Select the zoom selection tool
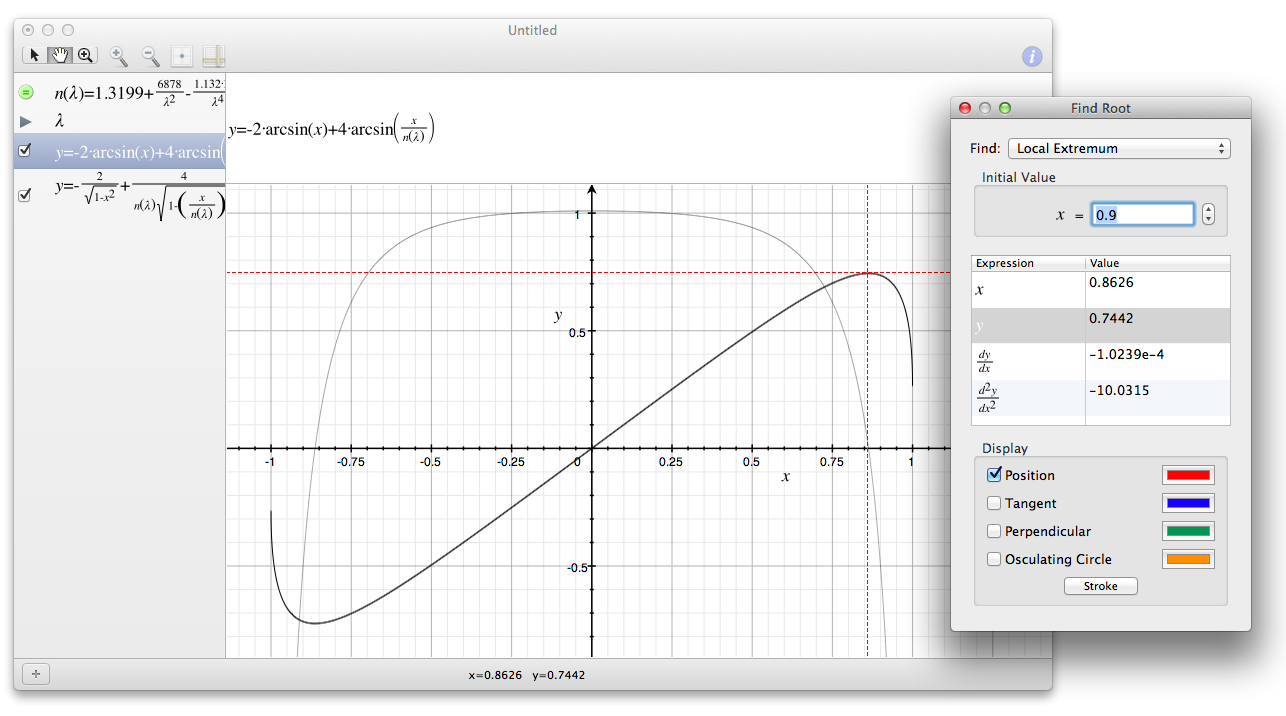1286x716 pixels. [x=85, y=56]
